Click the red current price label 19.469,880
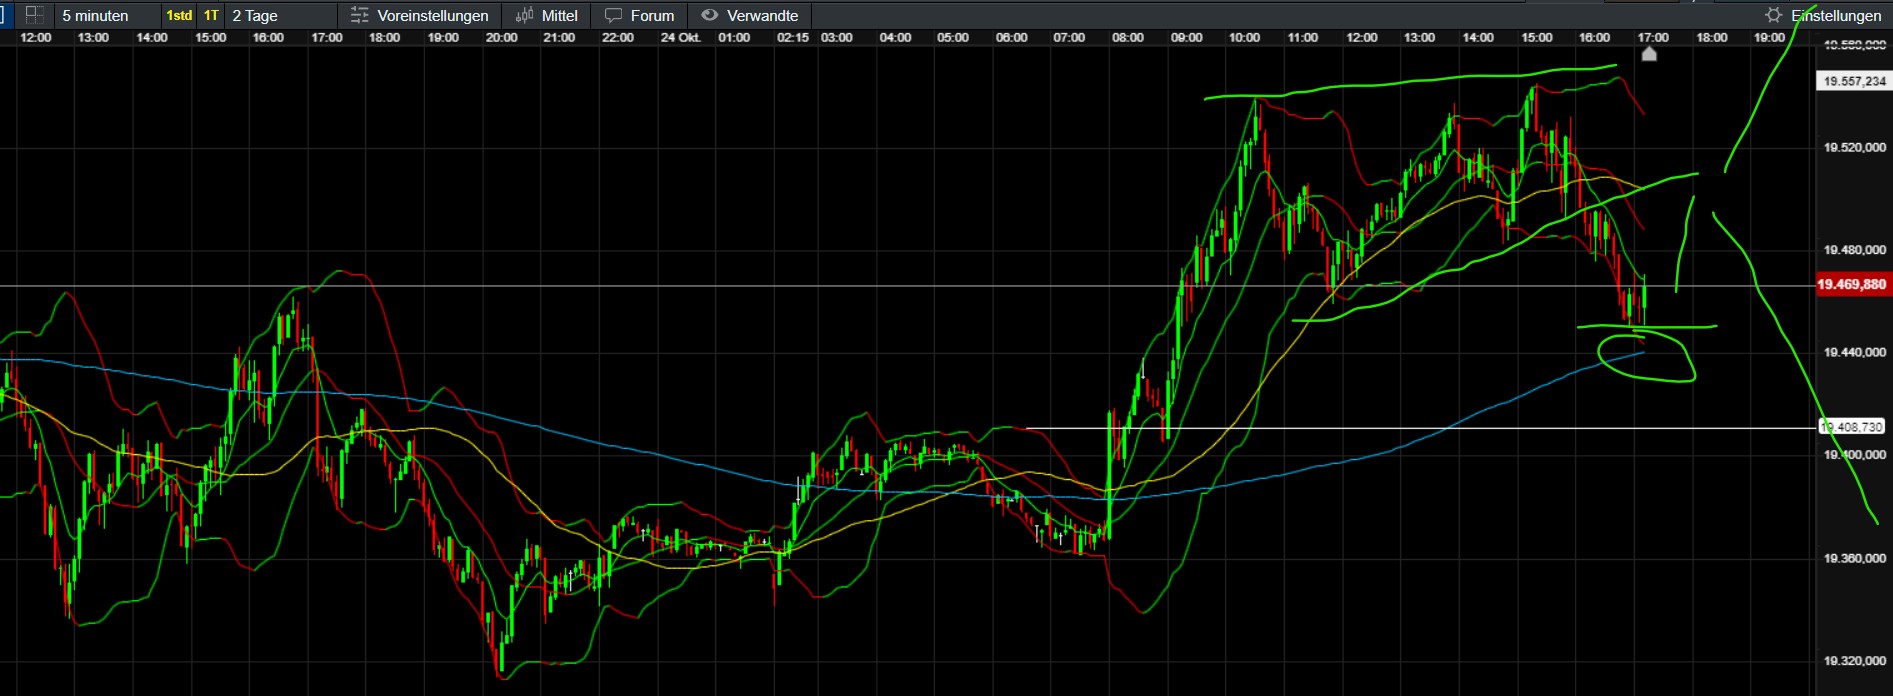 (x=1853, y=285)
